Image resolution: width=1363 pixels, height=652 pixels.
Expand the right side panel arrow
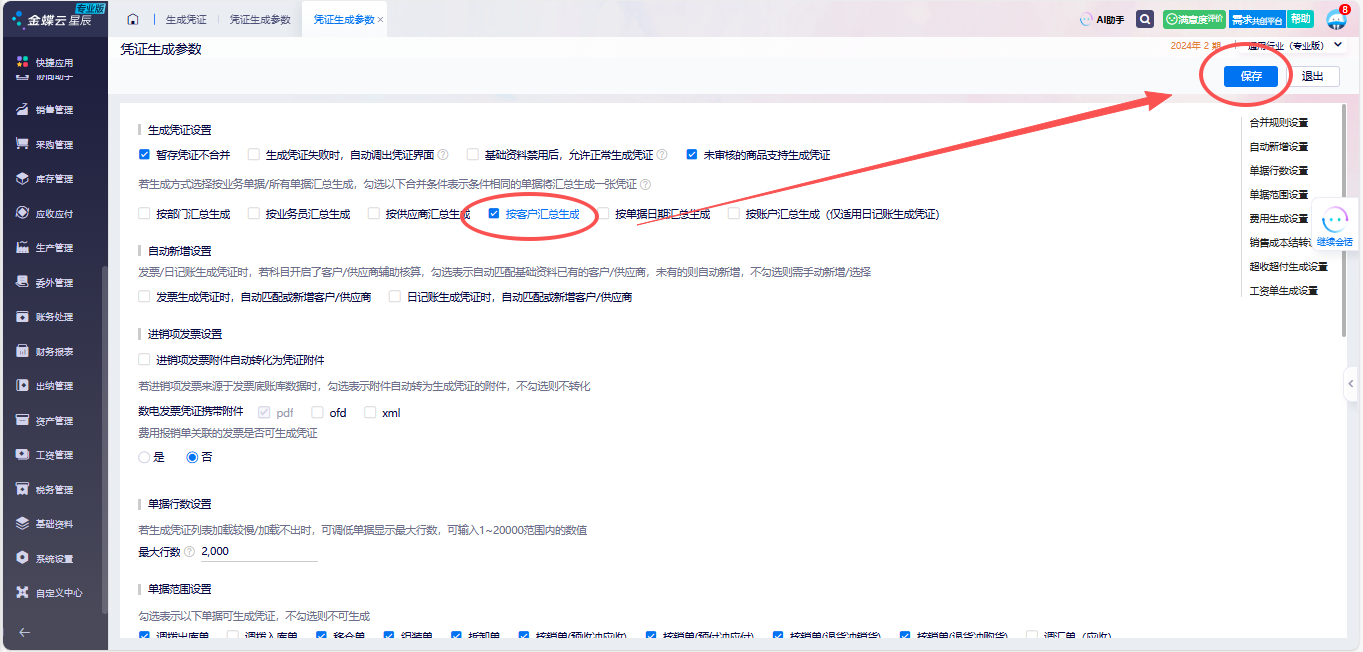(x=1351, y=383)
